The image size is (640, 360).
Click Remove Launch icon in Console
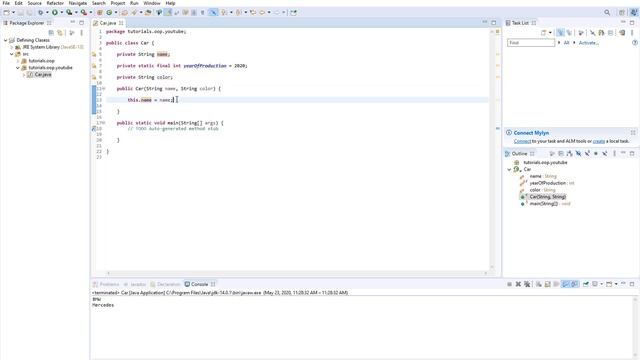point(518,284)
